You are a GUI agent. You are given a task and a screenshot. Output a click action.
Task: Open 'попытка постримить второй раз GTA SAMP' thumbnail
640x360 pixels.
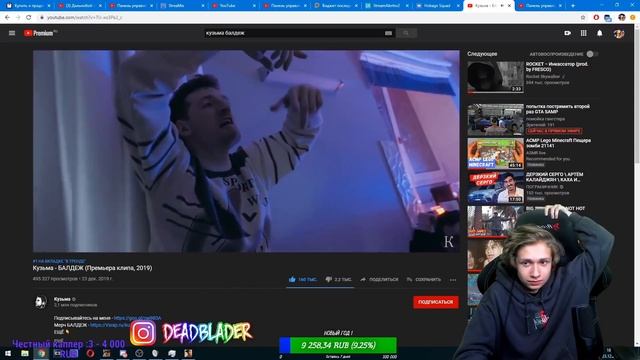click(x=495, y=120)
